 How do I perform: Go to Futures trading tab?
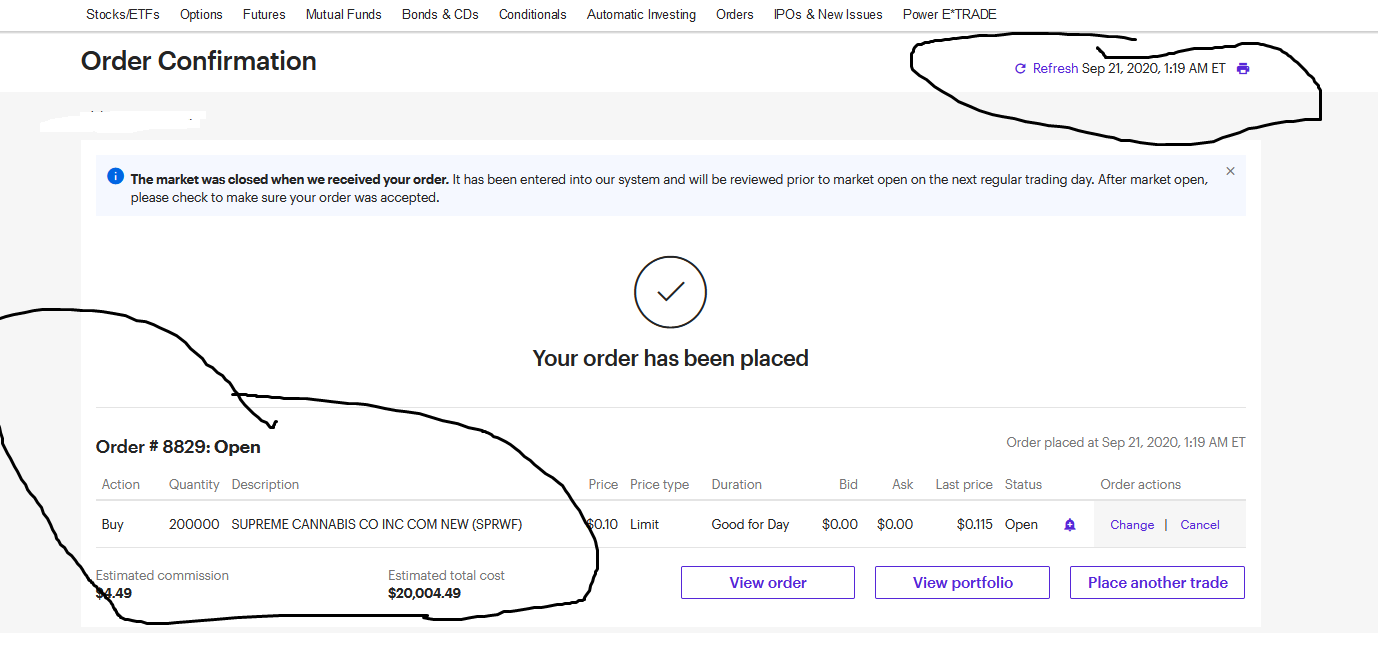(264, 14)
